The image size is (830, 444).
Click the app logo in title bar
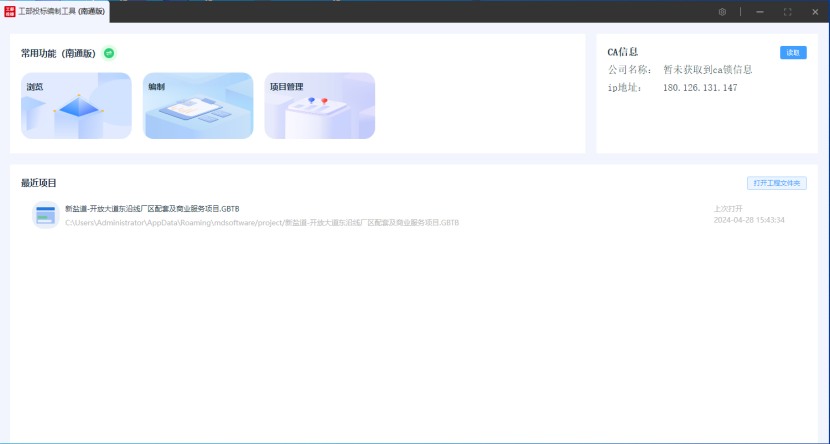[9, 11]
